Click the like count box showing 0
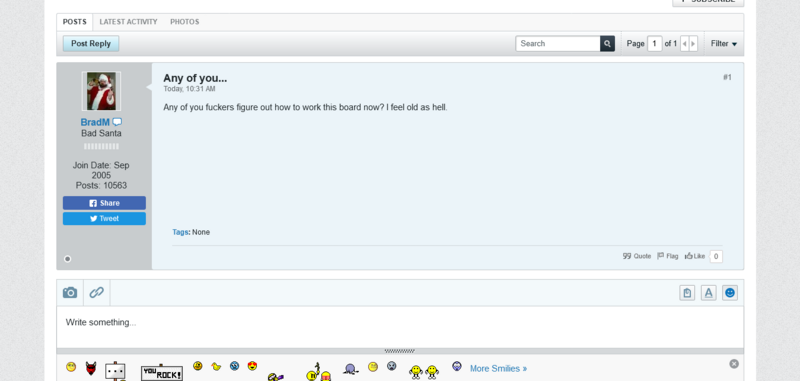 coord(716,257)
